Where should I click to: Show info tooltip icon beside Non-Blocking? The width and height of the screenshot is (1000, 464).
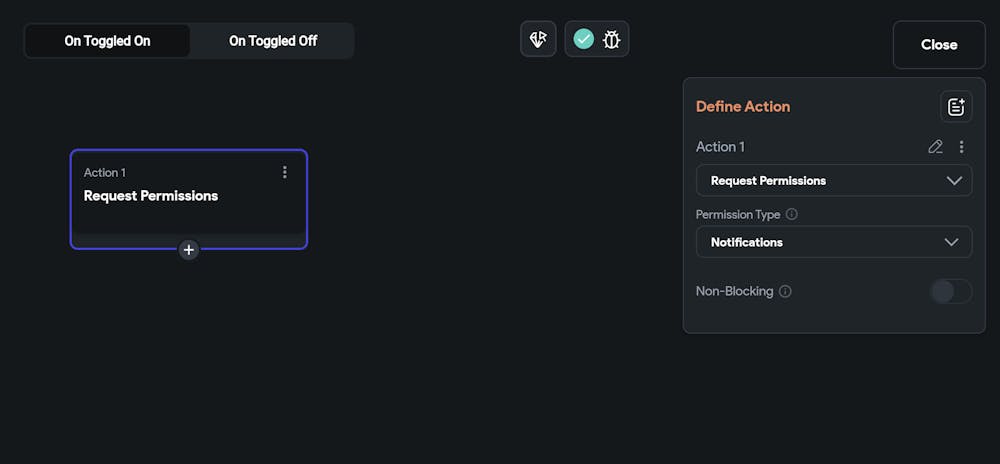pyautogui.click(x=785, y=292)
